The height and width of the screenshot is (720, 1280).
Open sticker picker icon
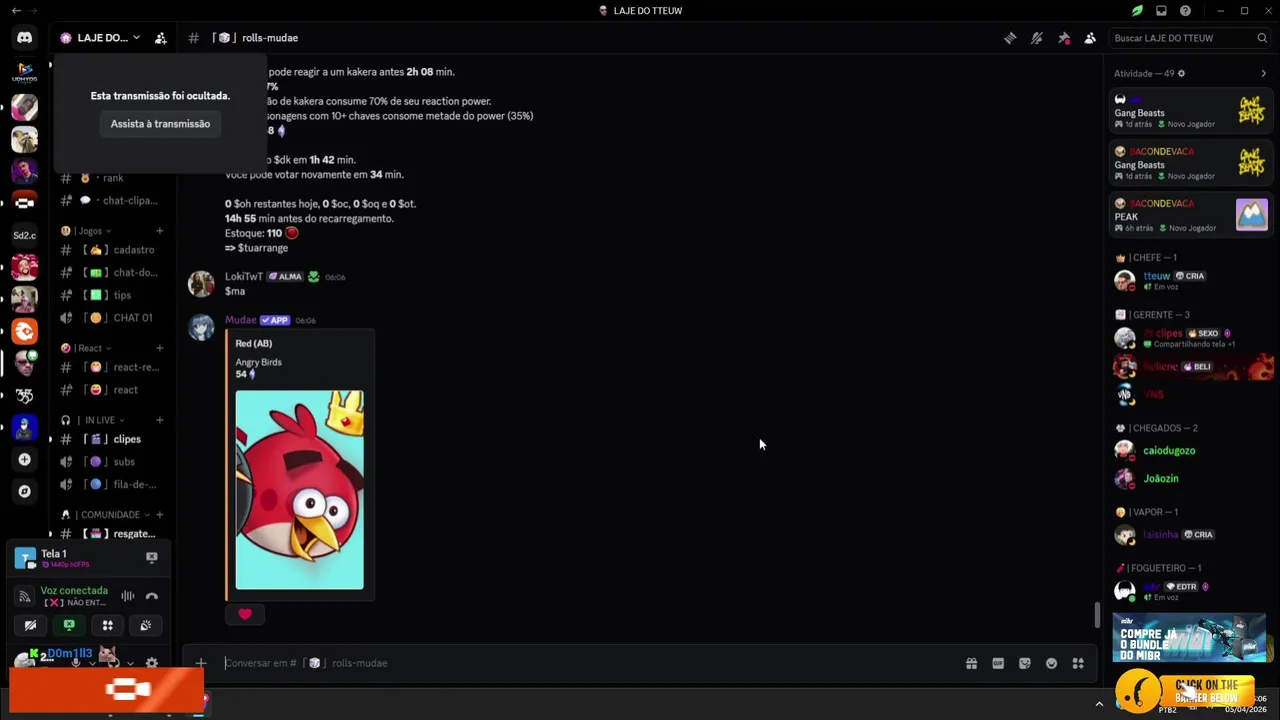(1025, 663)
